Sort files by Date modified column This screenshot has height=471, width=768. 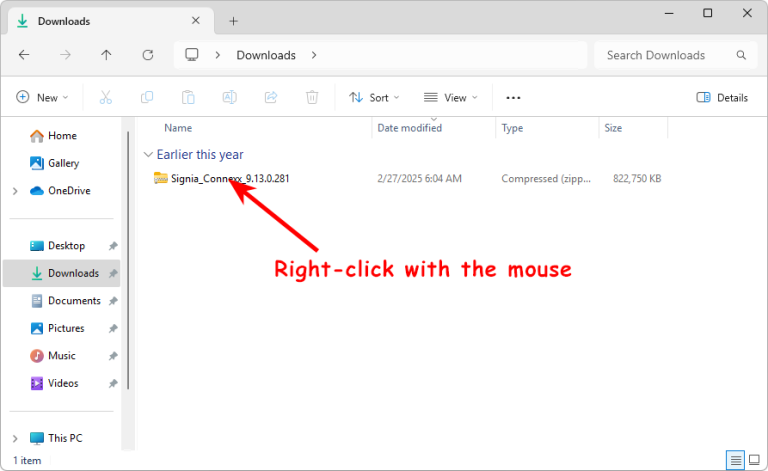pyautogui.click(x=410, y=128)
